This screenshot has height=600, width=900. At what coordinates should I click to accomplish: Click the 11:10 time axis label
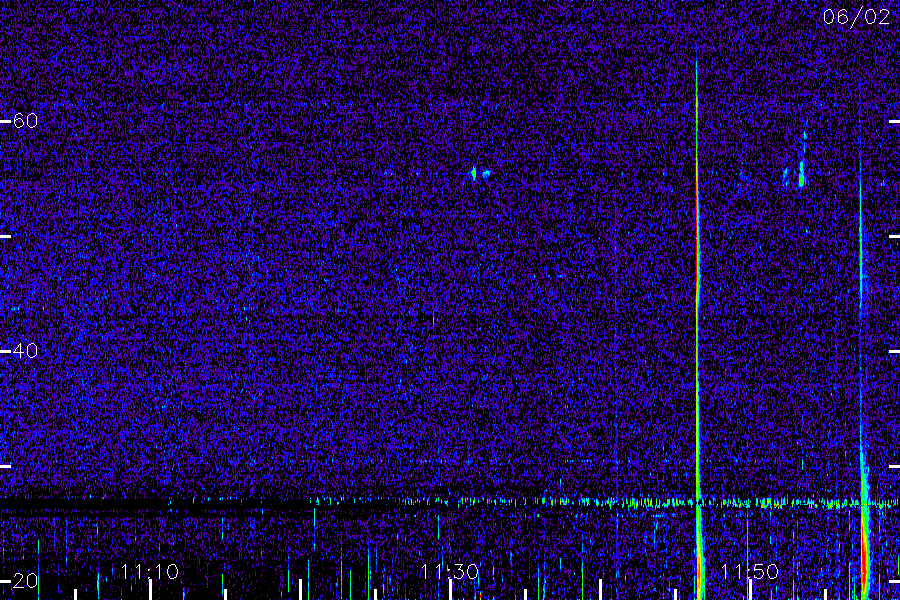[150, 571]
